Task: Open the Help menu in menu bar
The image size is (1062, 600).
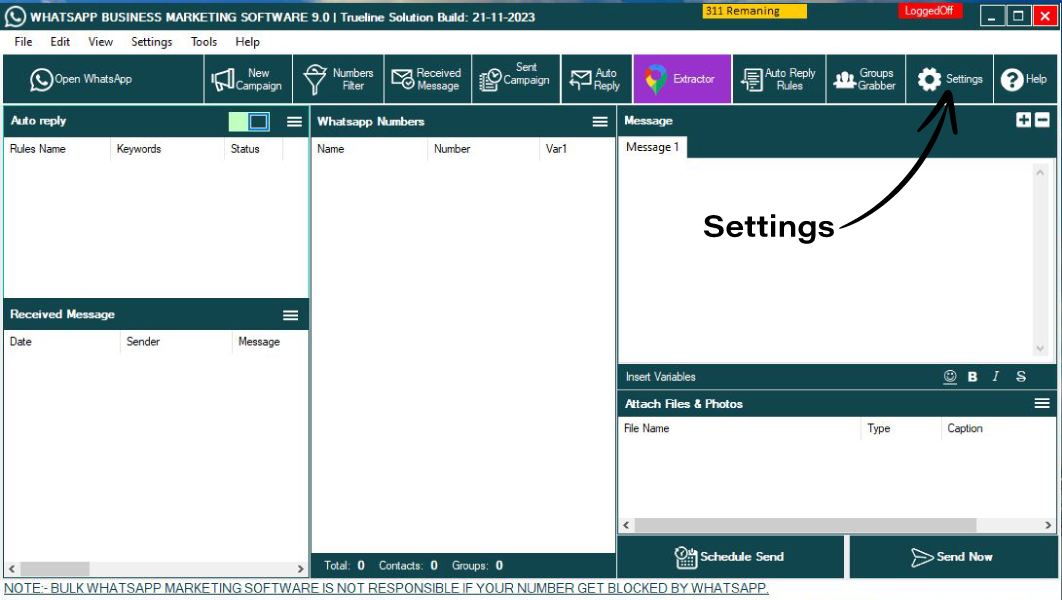Action: (247, 42)
